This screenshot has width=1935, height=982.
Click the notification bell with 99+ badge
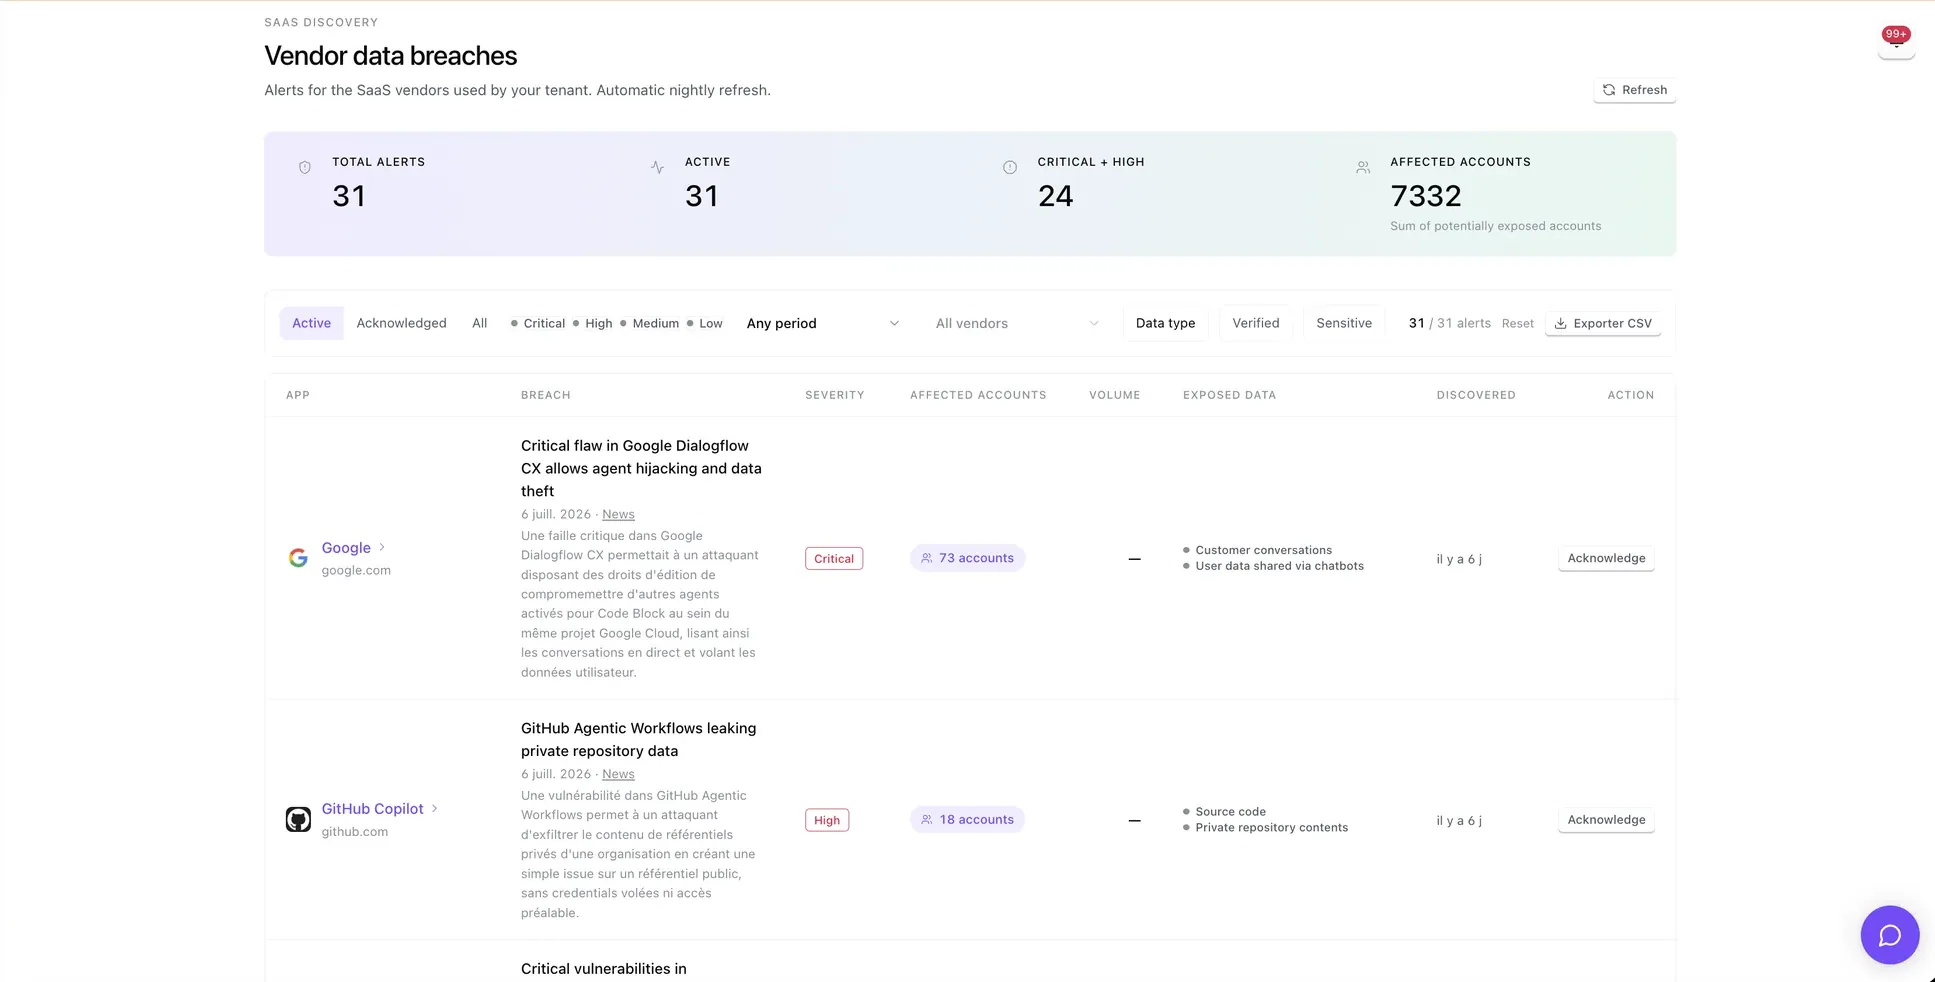coord(1896,41)
